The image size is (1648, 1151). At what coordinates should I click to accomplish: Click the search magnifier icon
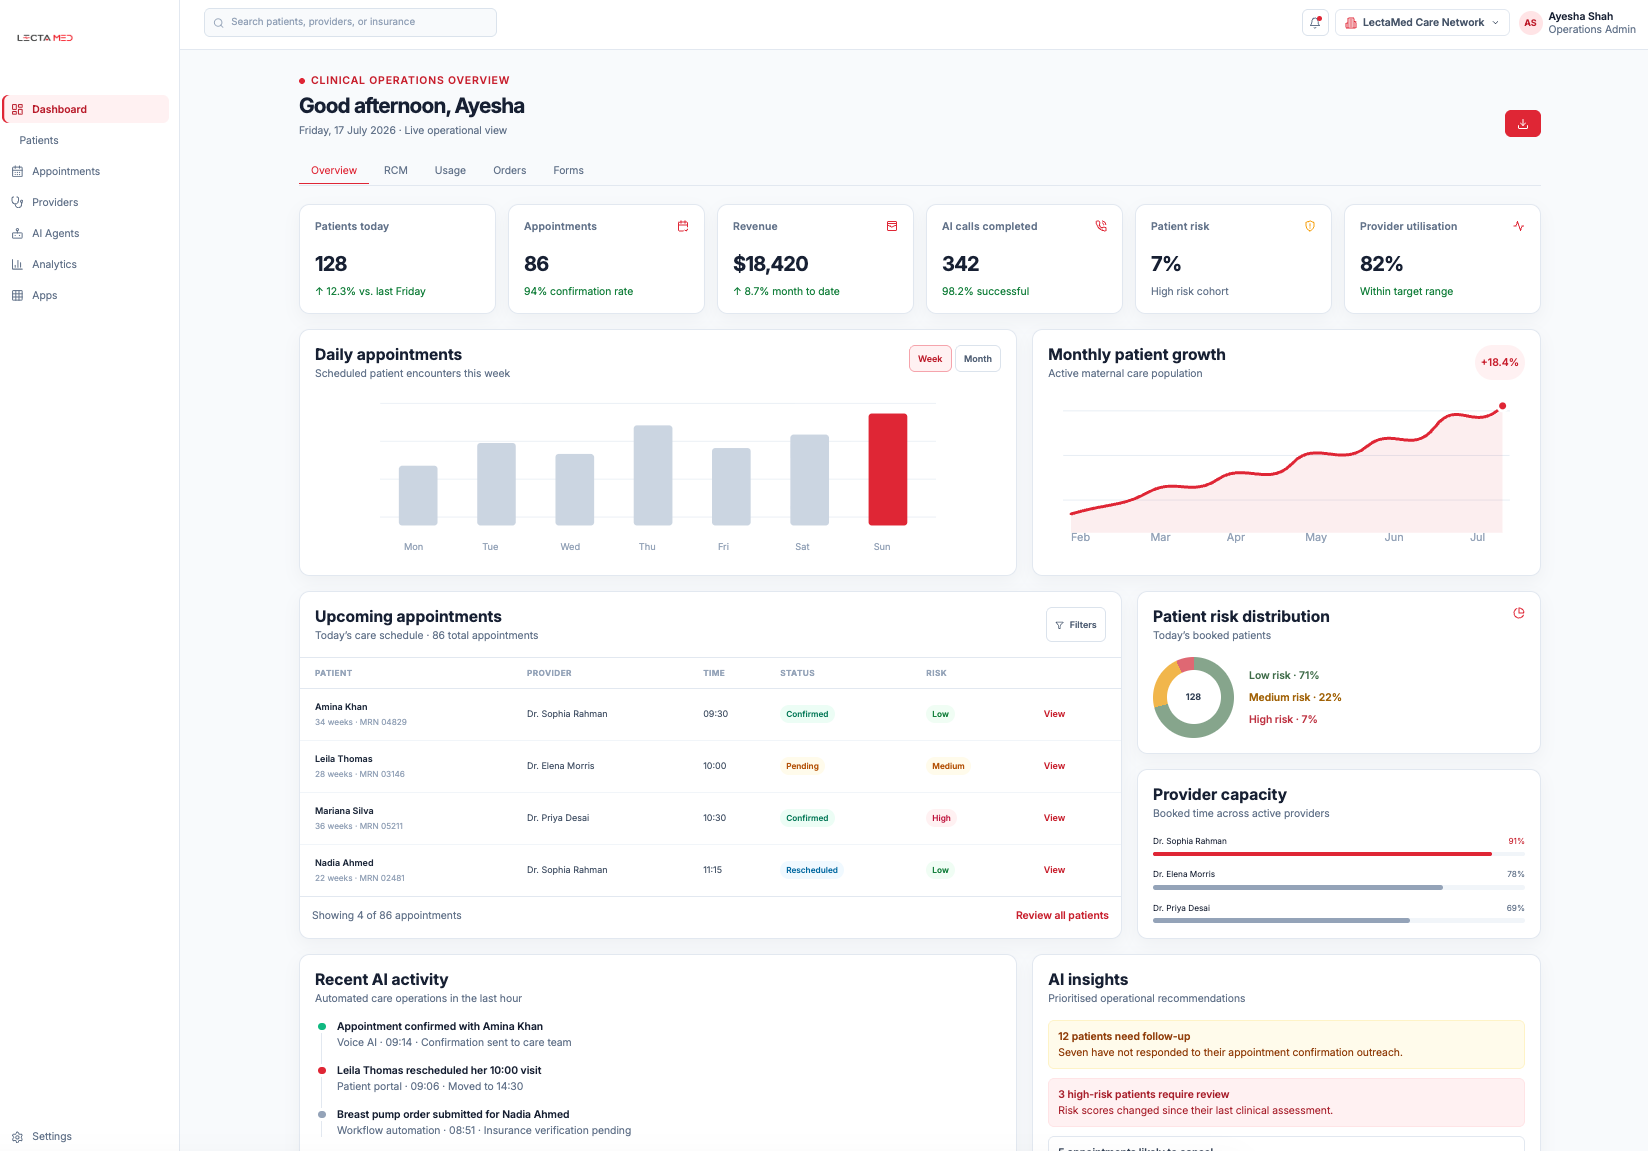[219, 23]
